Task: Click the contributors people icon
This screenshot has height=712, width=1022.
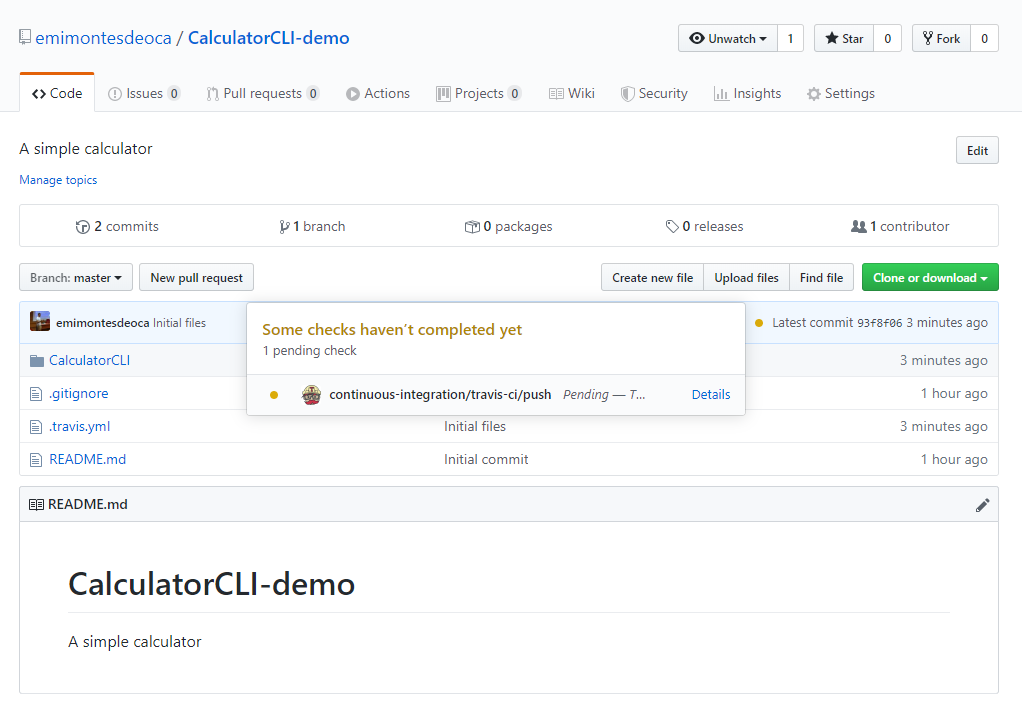Action: 858,227
